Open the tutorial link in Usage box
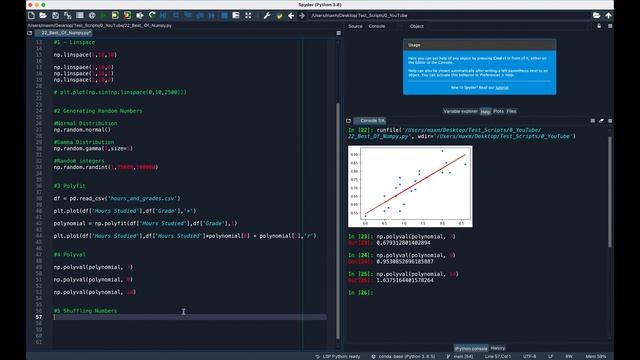Viewport: 640px width, 360px height. pos(502,88)
